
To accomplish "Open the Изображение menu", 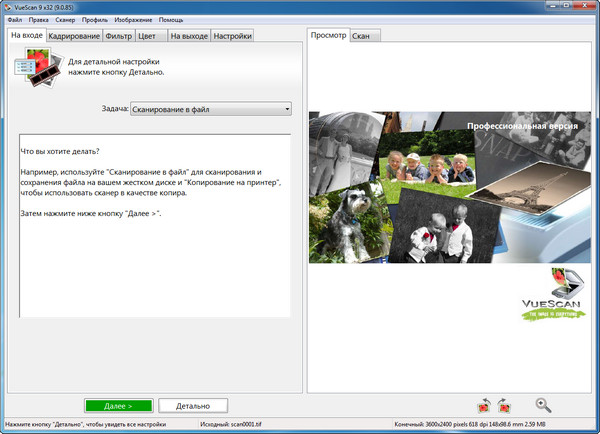I will coord(132,20).
